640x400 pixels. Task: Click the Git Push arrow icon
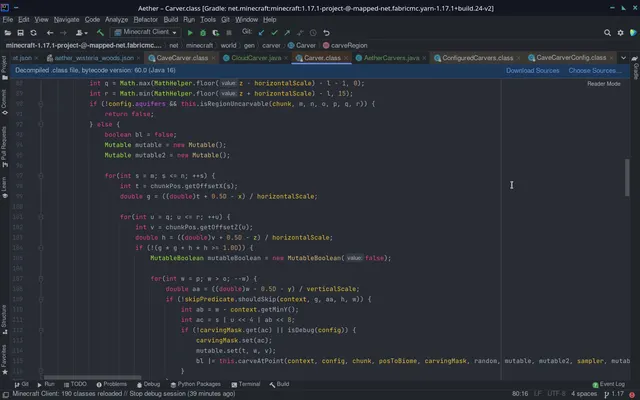(x=287, y=33)
